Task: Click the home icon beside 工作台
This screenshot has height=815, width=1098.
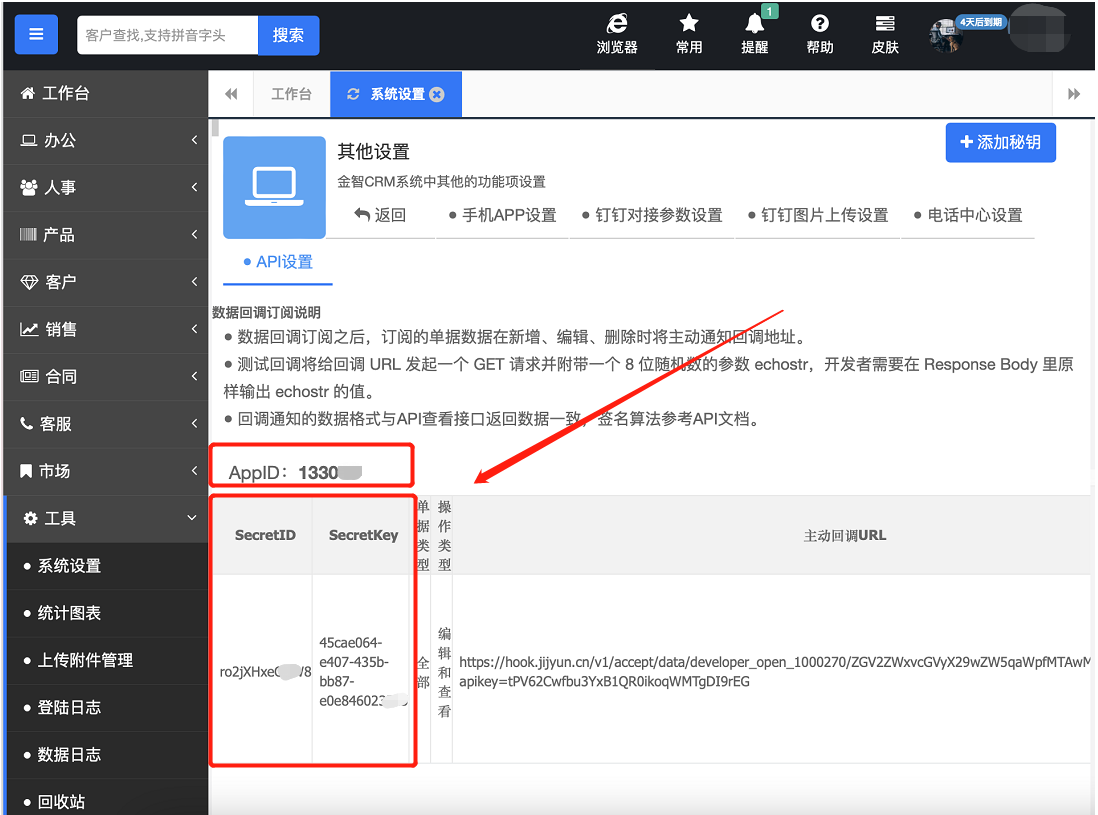Action: pyautogui.click(x=27, y=93)
